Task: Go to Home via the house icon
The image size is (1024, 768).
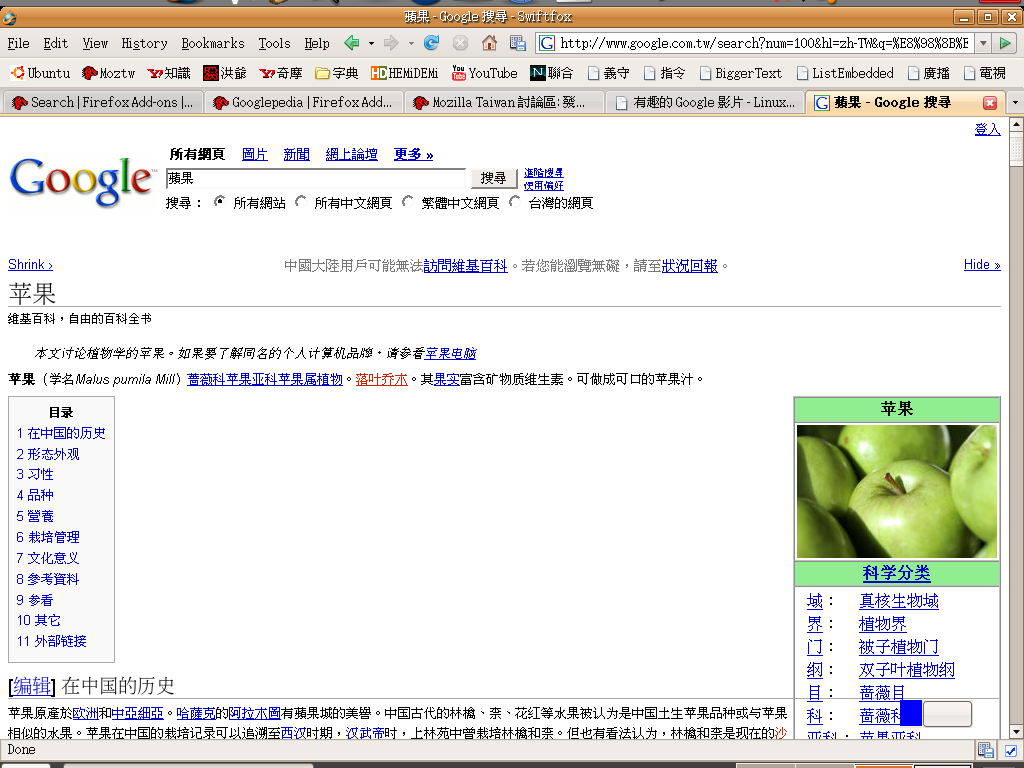Action: (489, 43)
